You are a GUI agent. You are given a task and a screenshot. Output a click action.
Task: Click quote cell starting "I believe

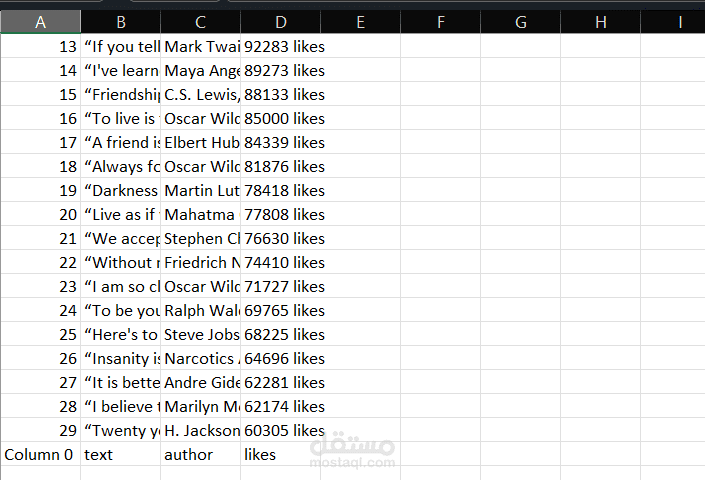point(120,406)
